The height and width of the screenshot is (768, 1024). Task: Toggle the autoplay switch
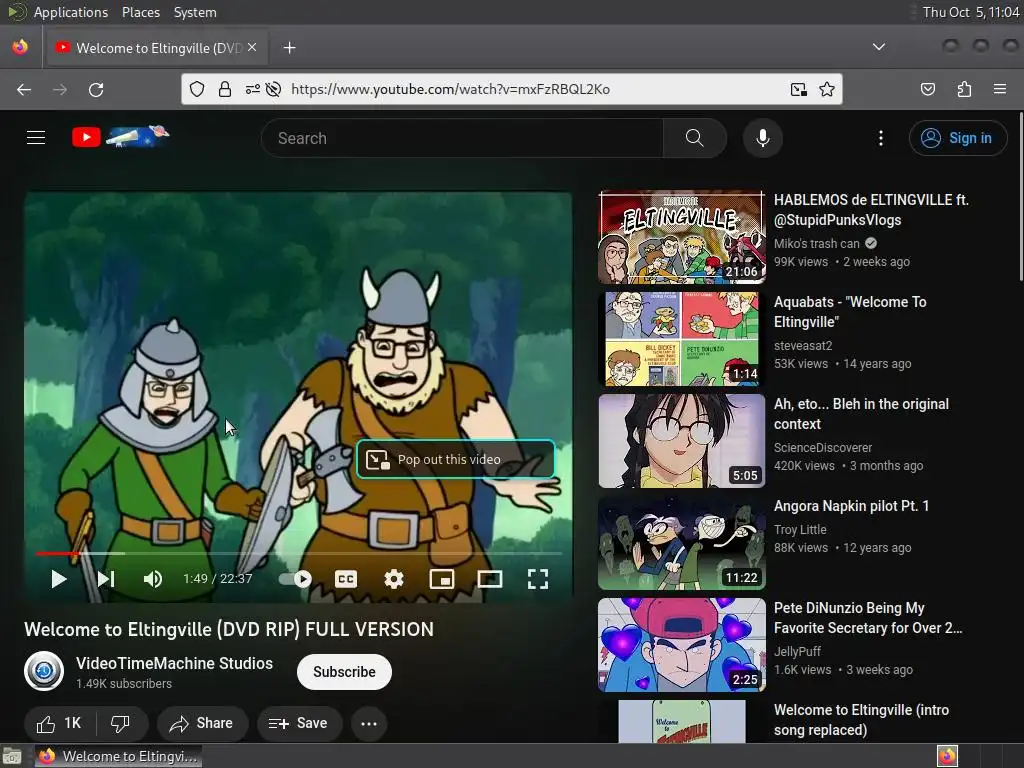[x=295, y=579]
